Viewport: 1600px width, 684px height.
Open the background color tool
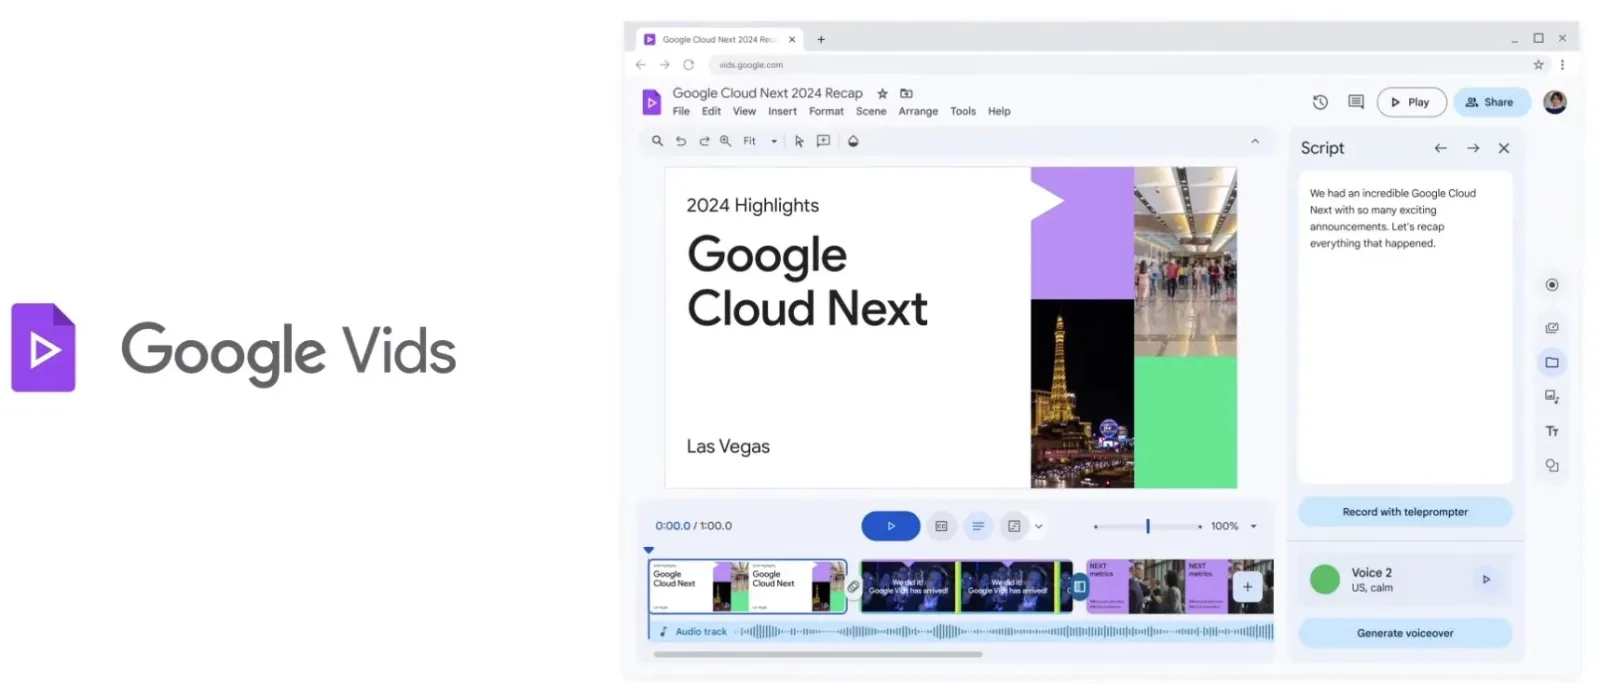pyautogui.click(x=853, y=141)
